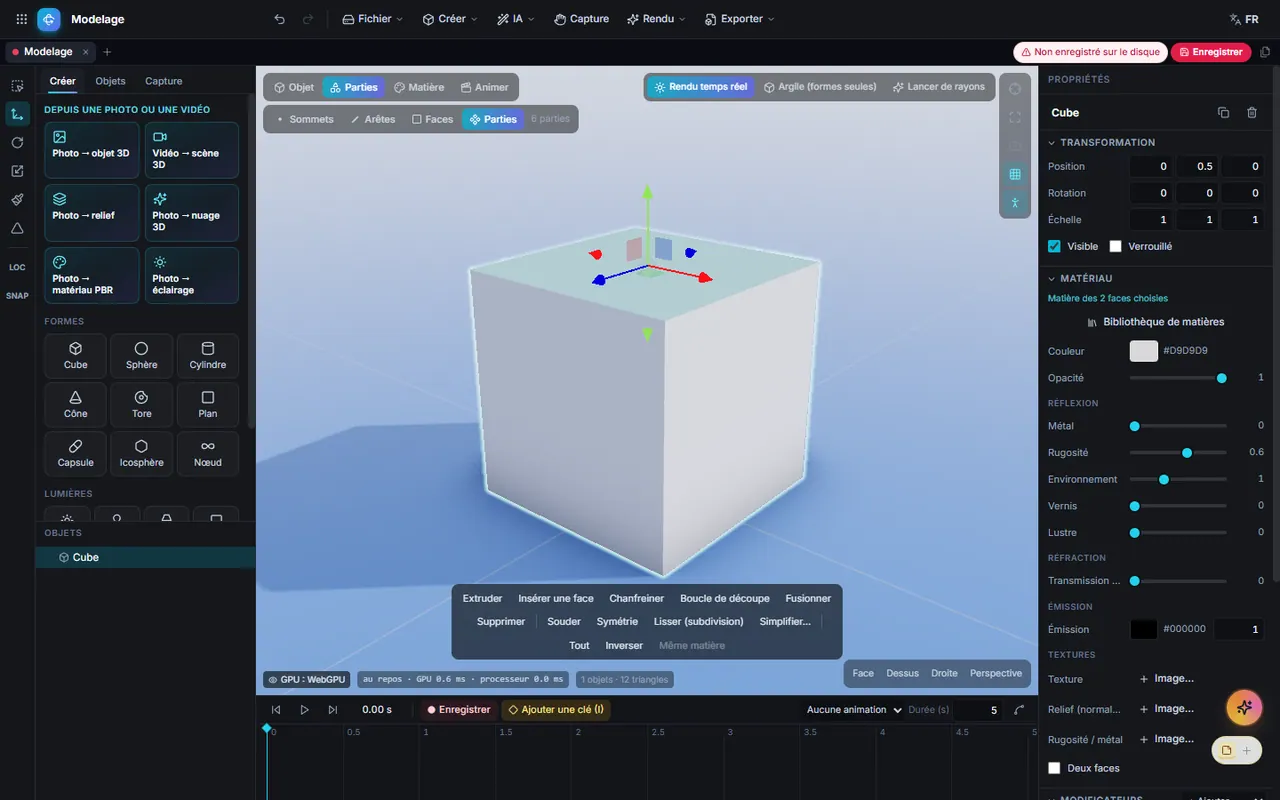Add a Cube shape
This screenshot has width=1280, height=800.
[x=76, y=355]
